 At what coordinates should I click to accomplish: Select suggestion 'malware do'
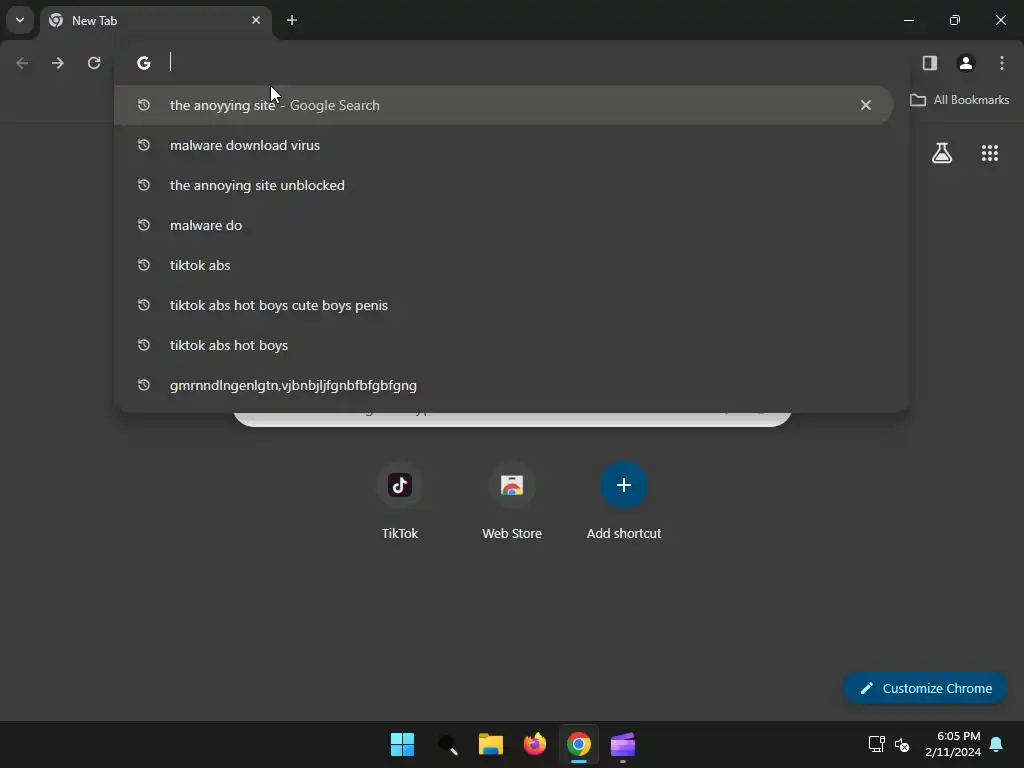pyautogui.click(x=503, y=225)
